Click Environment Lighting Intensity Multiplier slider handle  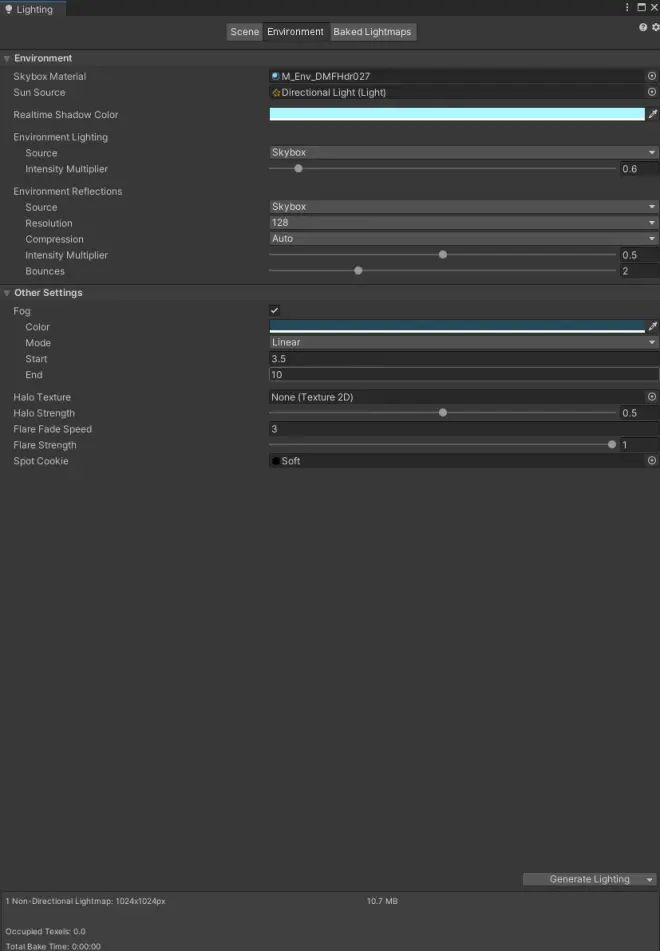298,169
